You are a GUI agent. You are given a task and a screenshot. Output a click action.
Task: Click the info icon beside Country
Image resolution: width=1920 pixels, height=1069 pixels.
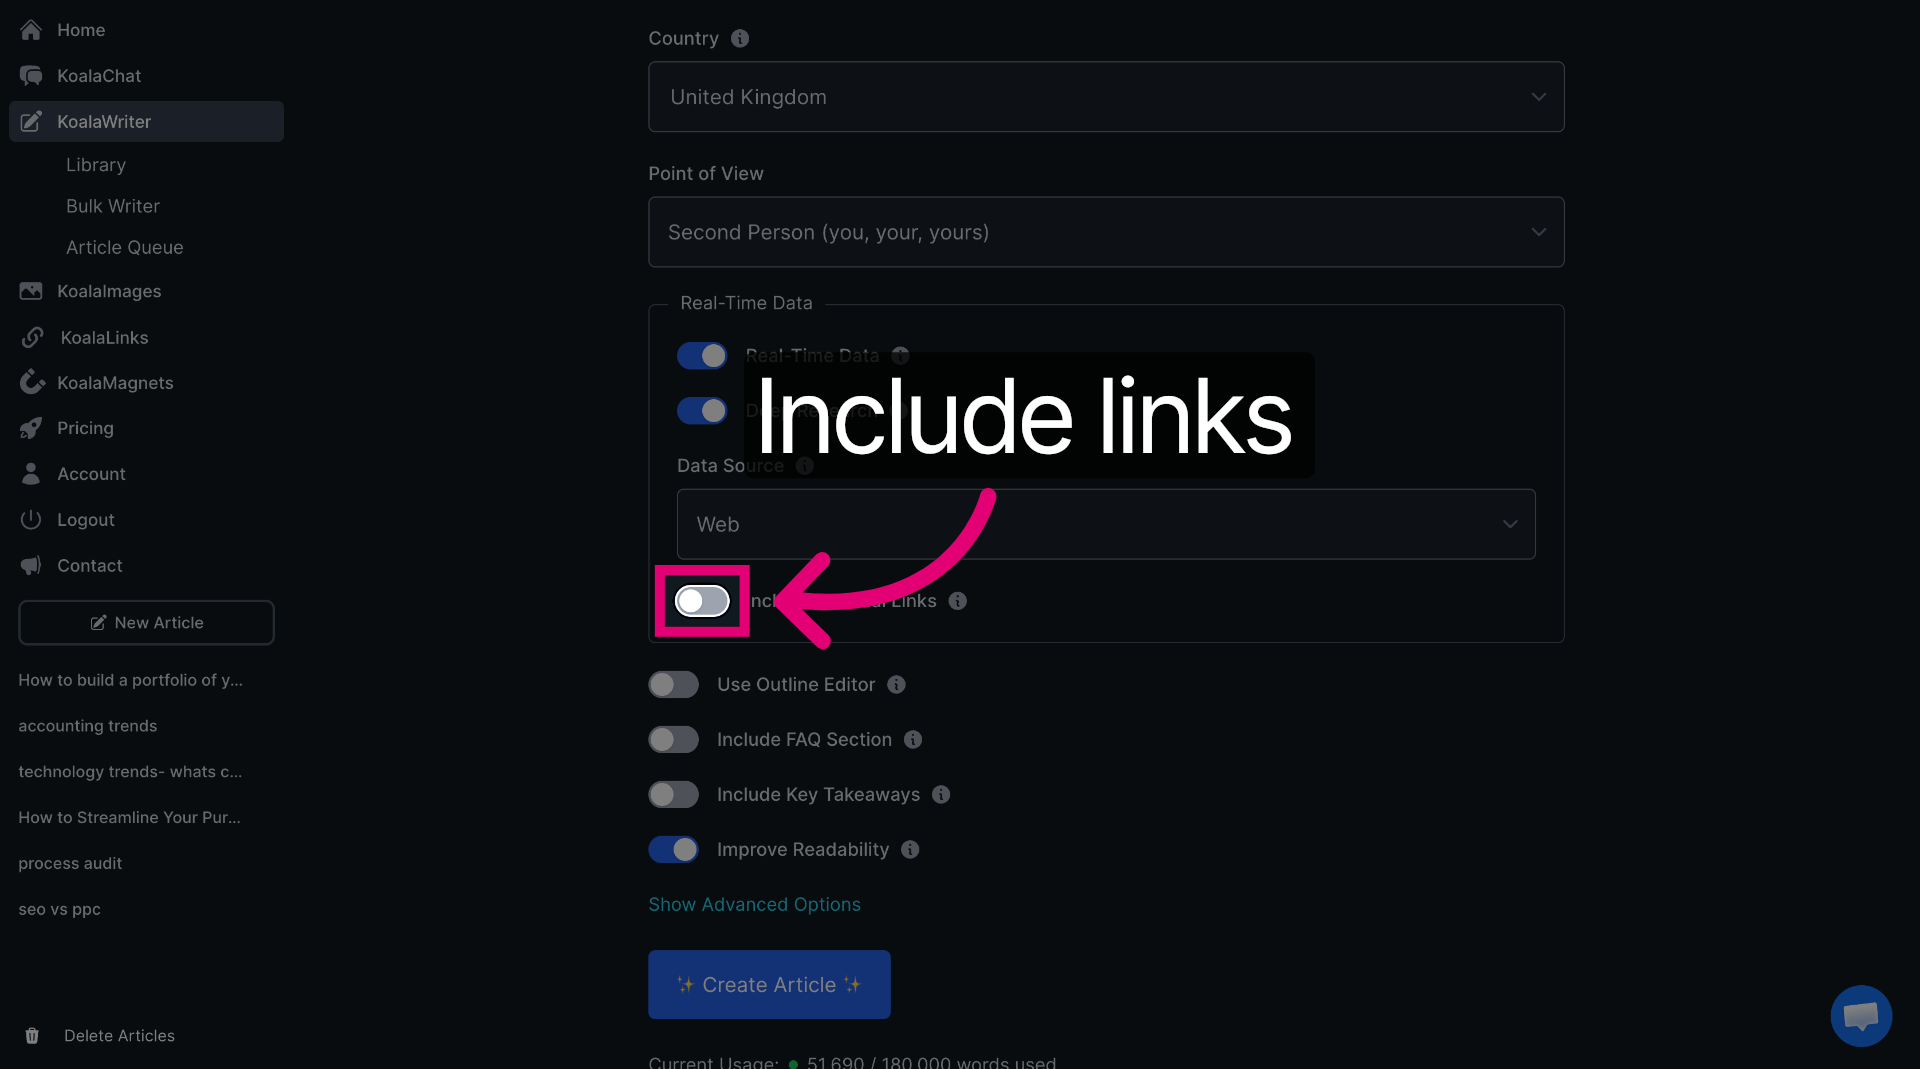740,38
